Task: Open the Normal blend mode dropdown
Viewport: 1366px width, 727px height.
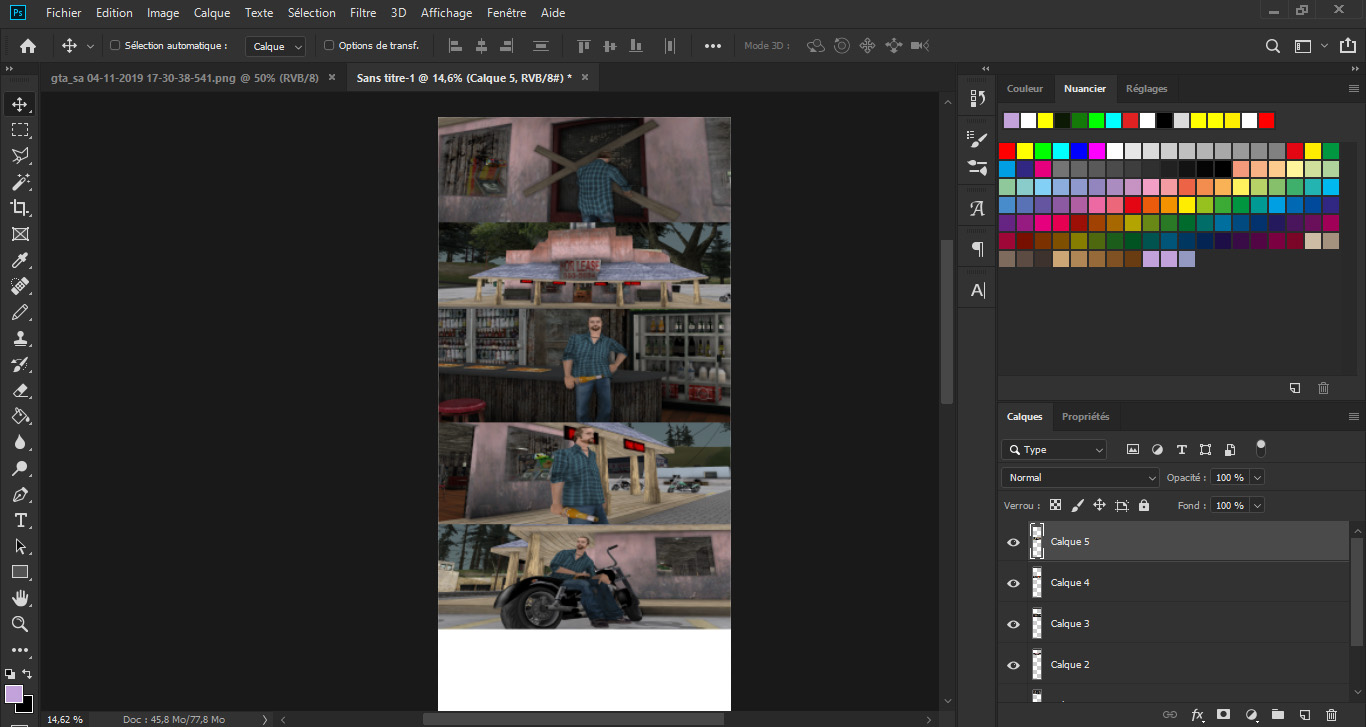Action: [1080, 478]
